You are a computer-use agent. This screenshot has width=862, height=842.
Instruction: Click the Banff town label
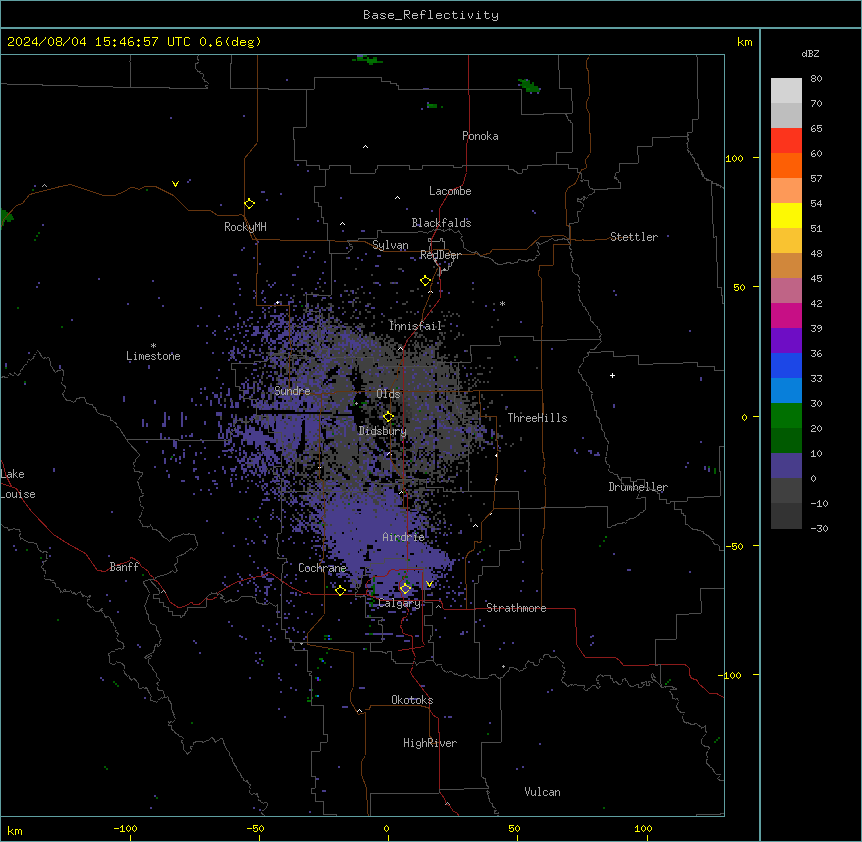tap(124, 567)
